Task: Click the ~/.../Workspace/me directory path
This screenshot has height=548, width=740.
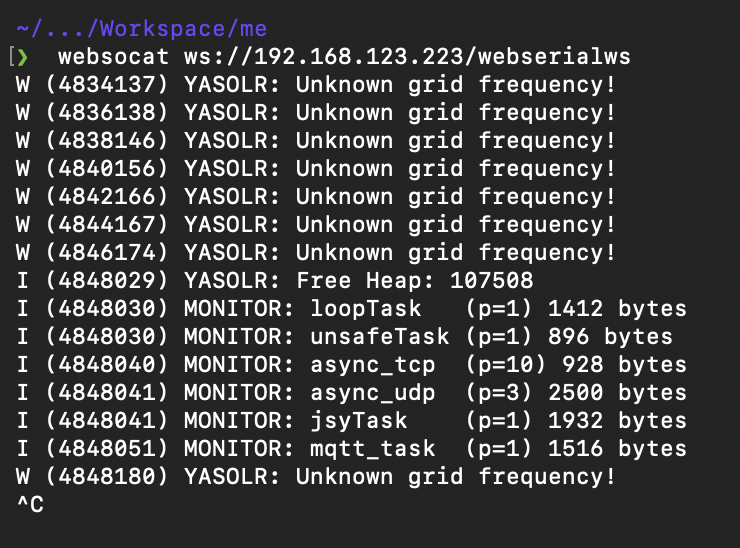Action: pos(142,29)
